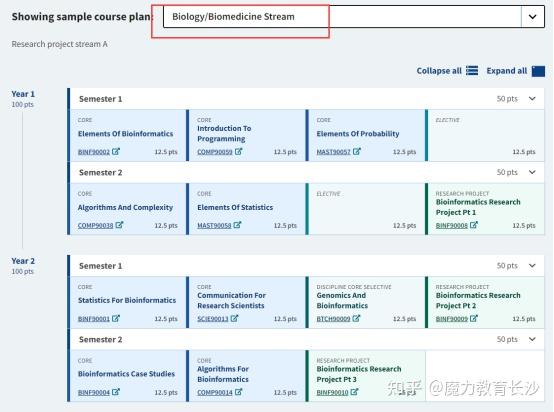Click the Expand all link

pos(507,71)
